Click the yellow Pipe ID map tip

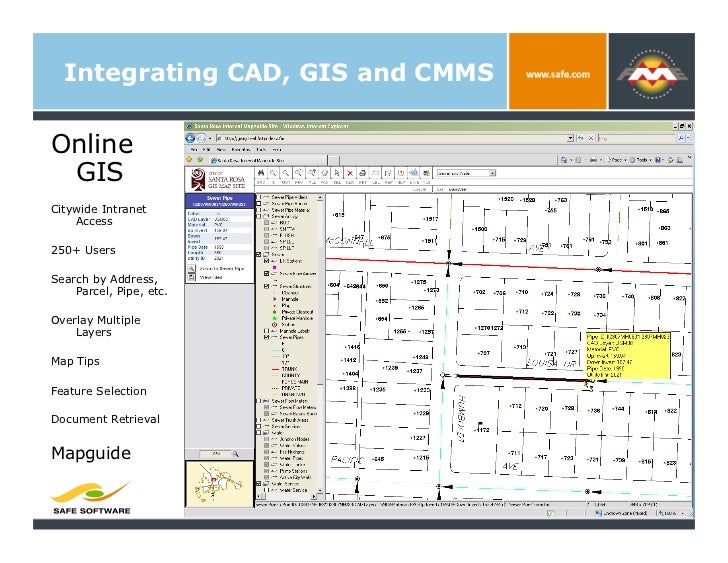pos(628,355)
